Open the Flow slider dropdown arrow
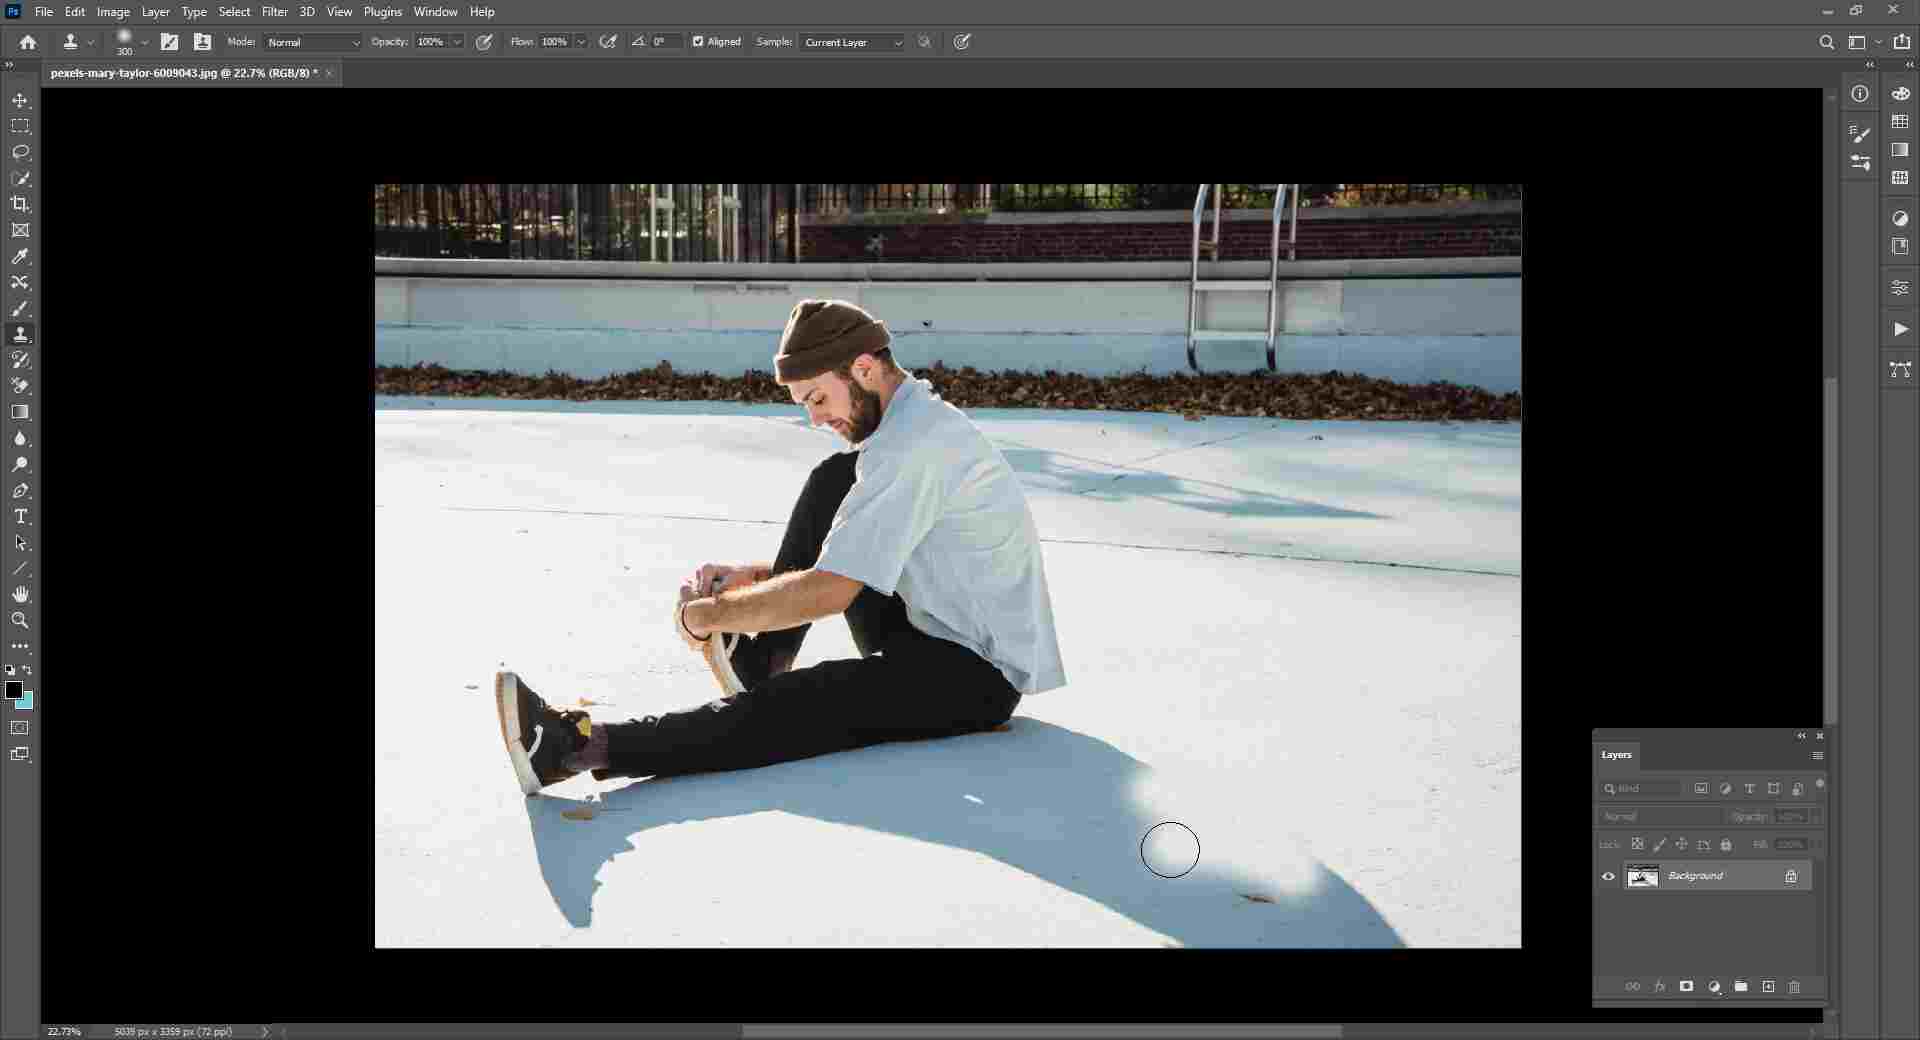1920x1040 pixels. 580,42
